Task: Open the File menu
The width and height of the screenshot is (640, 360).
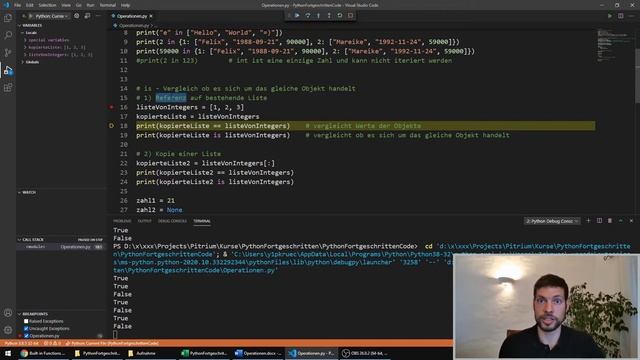Action: pos(17,5)
